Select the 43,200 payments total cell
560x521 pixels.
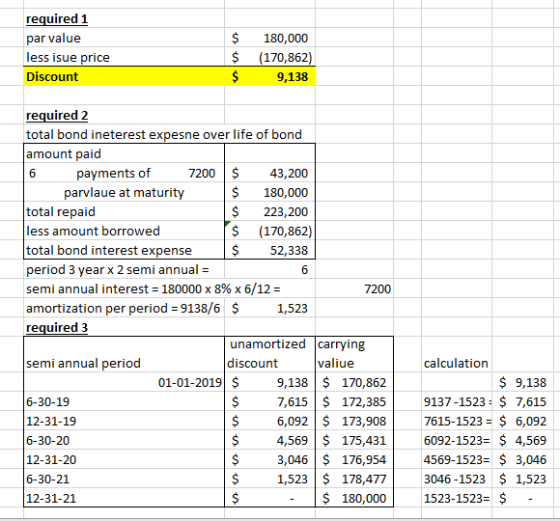[x=270, y=173]
